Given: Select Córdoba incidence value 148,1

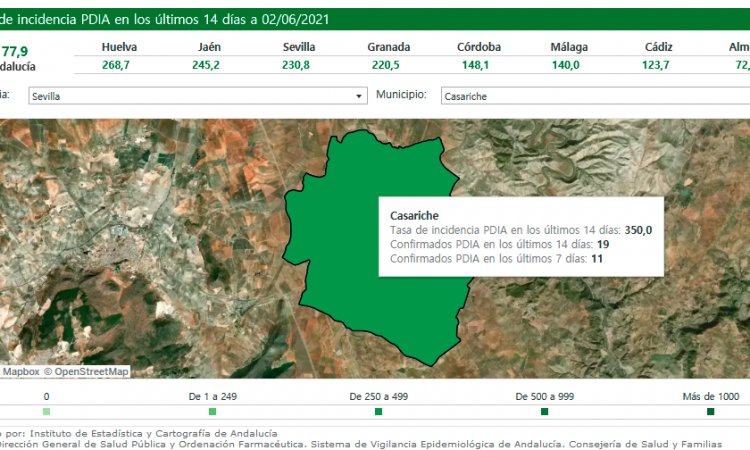Looking at the screenshot, I should (476, 65).
